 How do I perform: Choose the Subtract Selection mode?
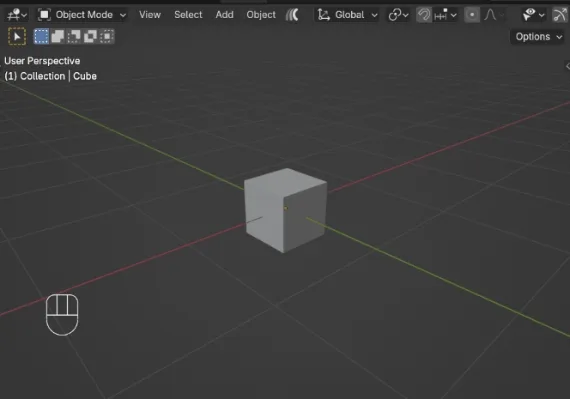coord(74,36)
